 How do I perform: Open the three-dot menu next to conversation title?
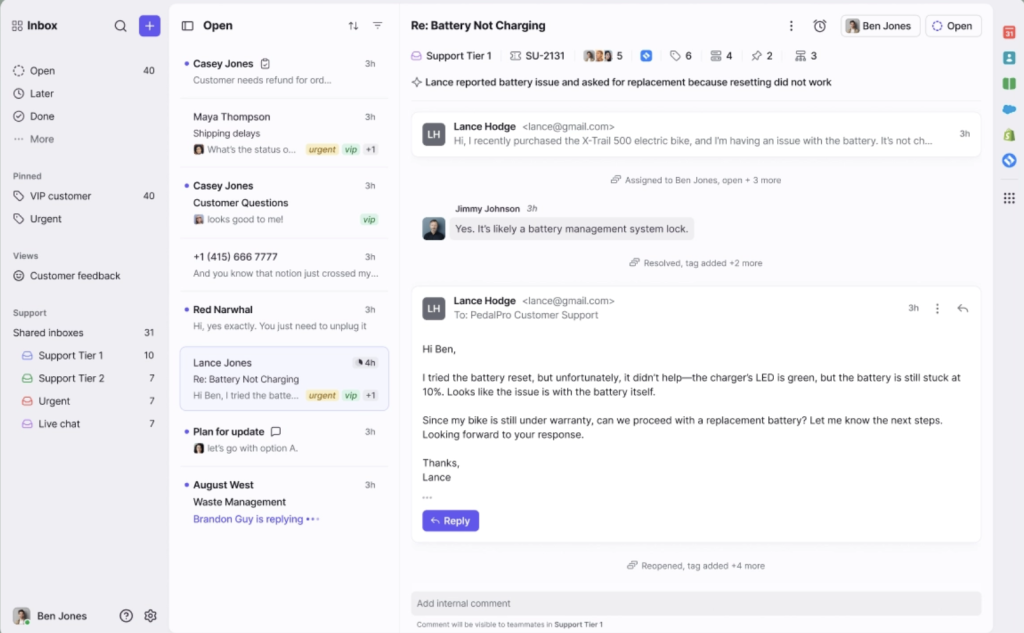point(791,26)
